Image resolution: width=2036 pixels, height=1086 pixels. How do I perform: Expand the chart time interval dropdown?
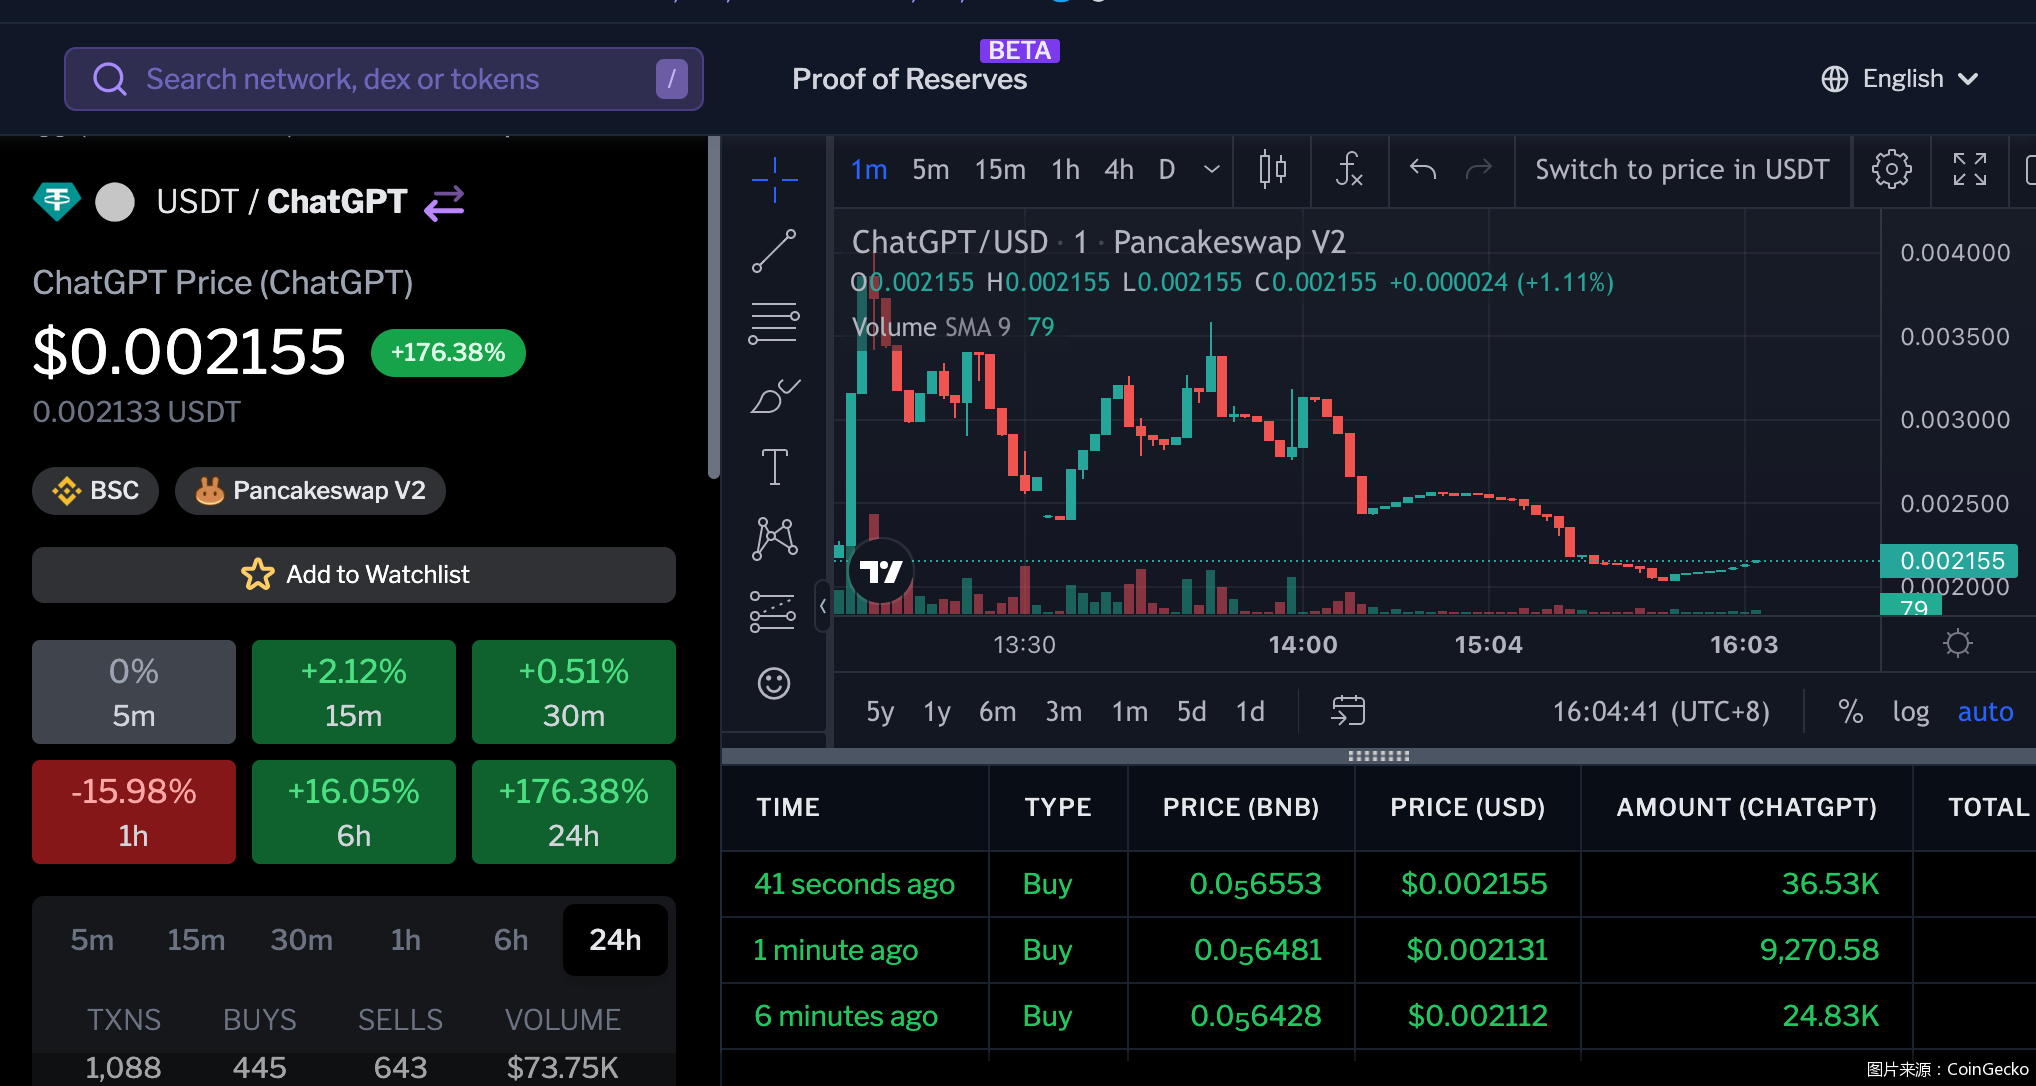coord(1212,170)
